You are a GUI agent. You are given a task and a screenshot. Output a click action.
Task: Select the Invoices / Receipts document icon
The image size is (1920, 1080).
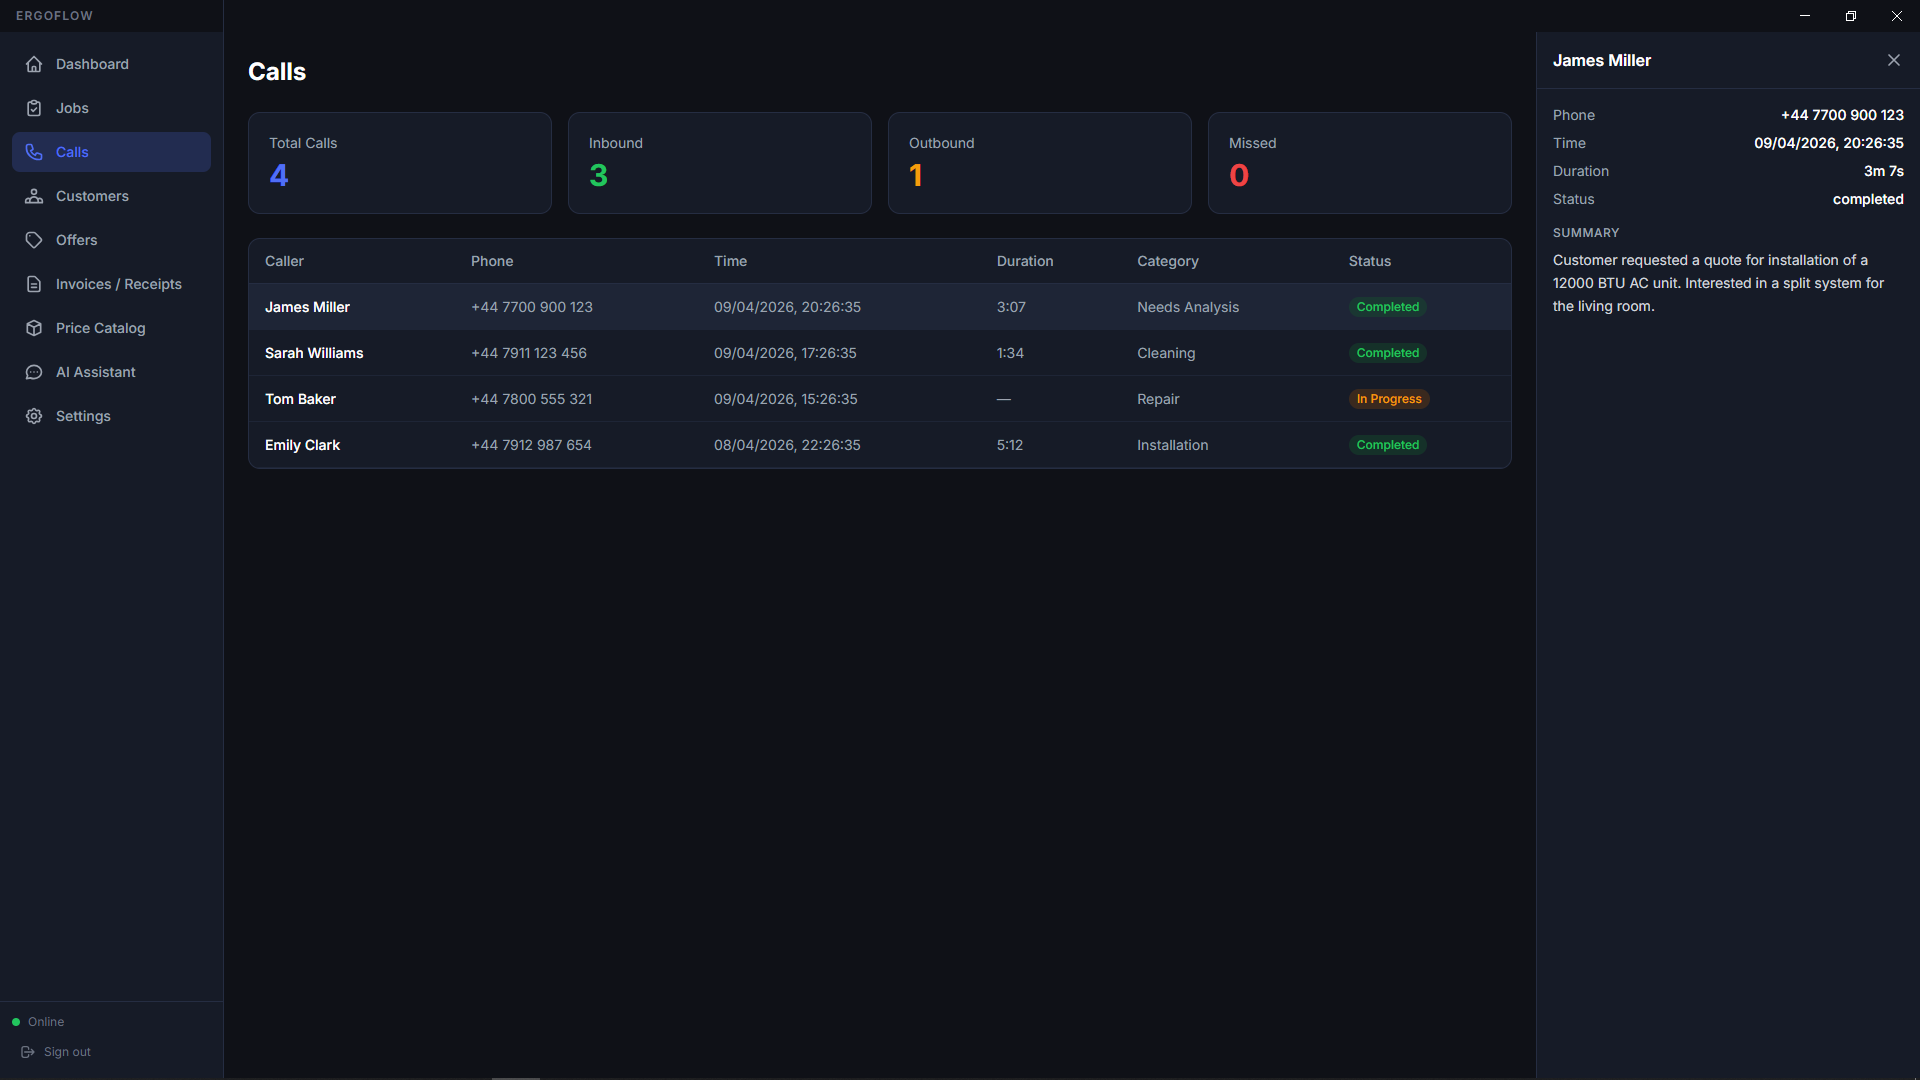click(34, 284)
